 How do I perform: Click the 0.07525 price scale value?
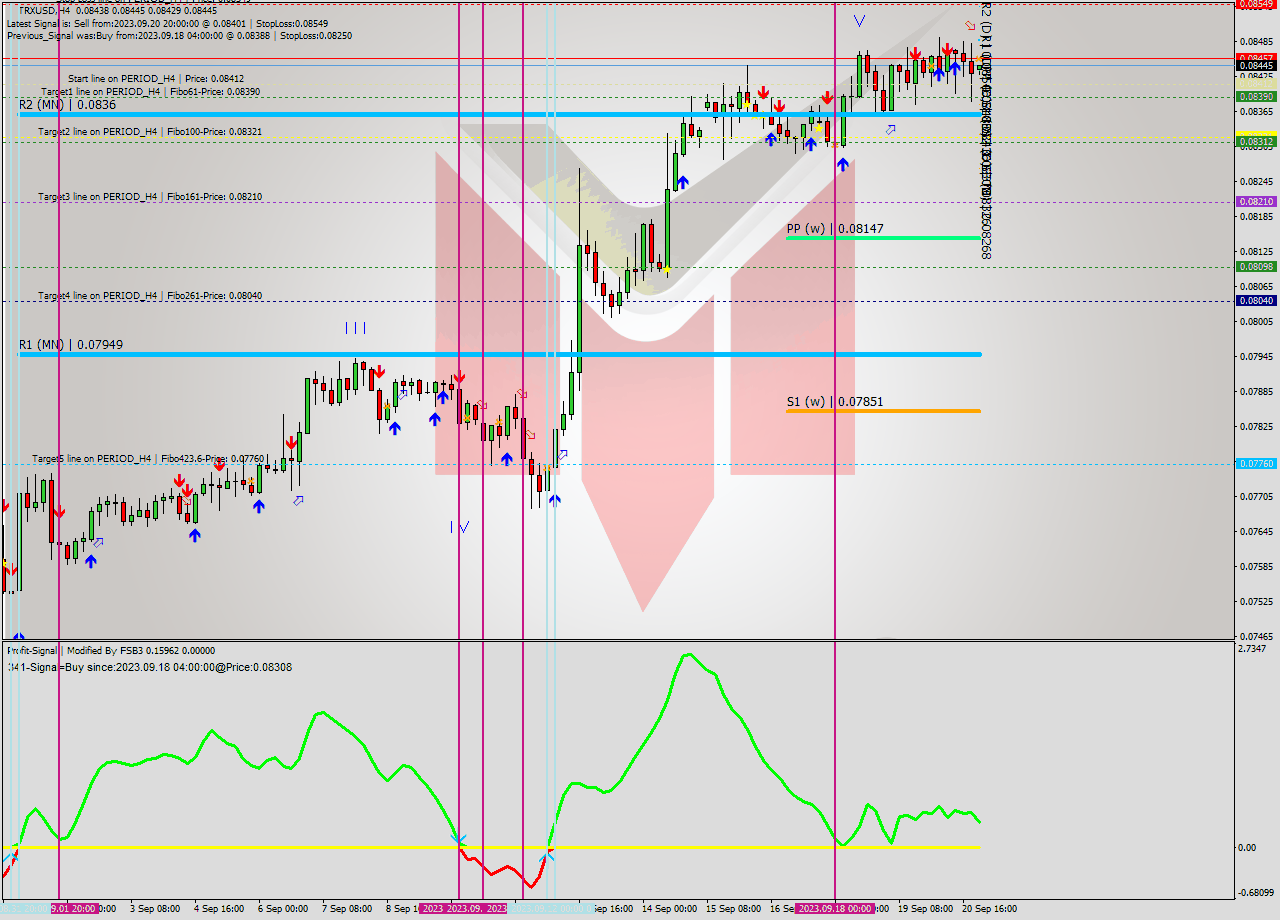1256,602
